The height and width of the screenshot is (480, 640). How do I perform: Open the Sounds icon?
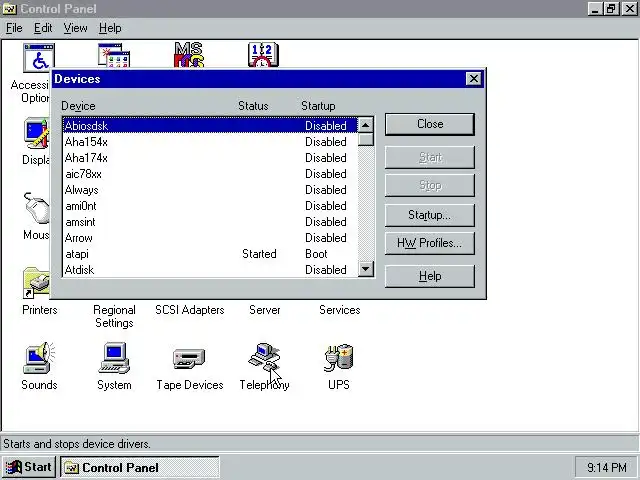[39, 358]
